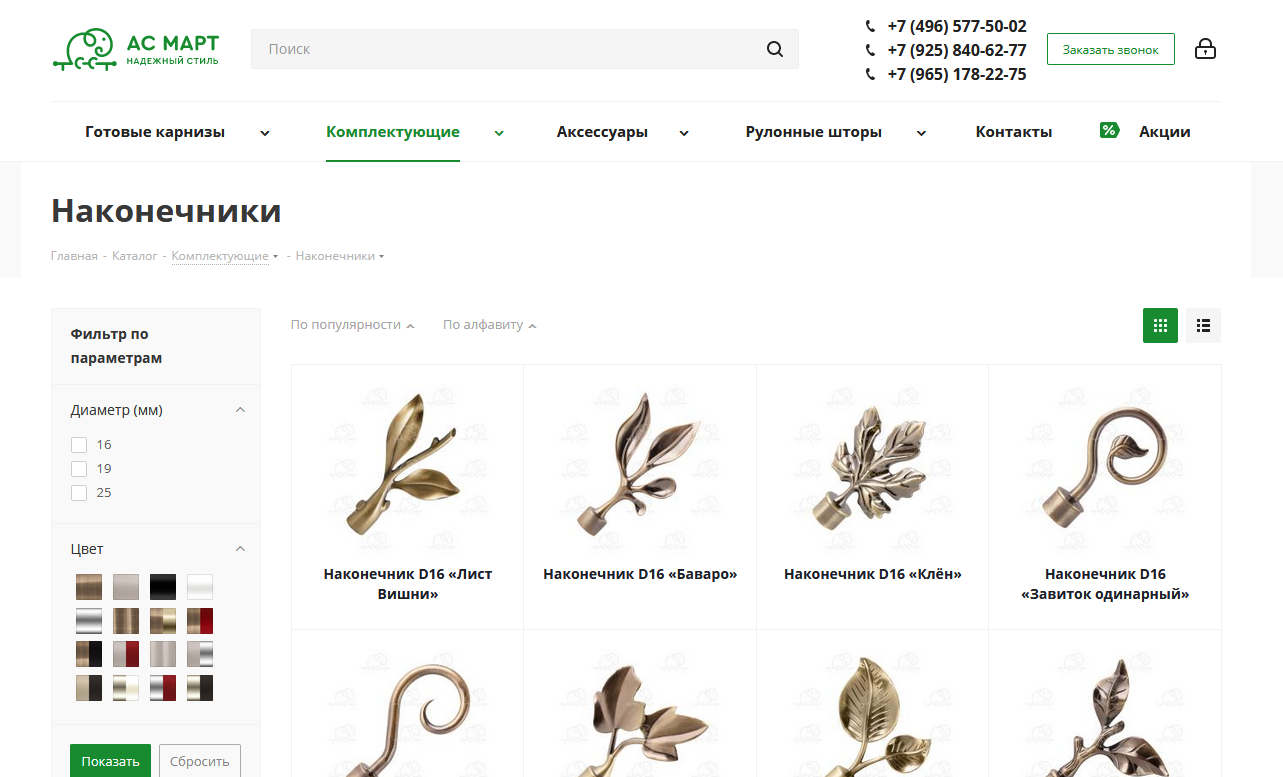
Task: Go to Контакты page
Action: (1014, 132)
